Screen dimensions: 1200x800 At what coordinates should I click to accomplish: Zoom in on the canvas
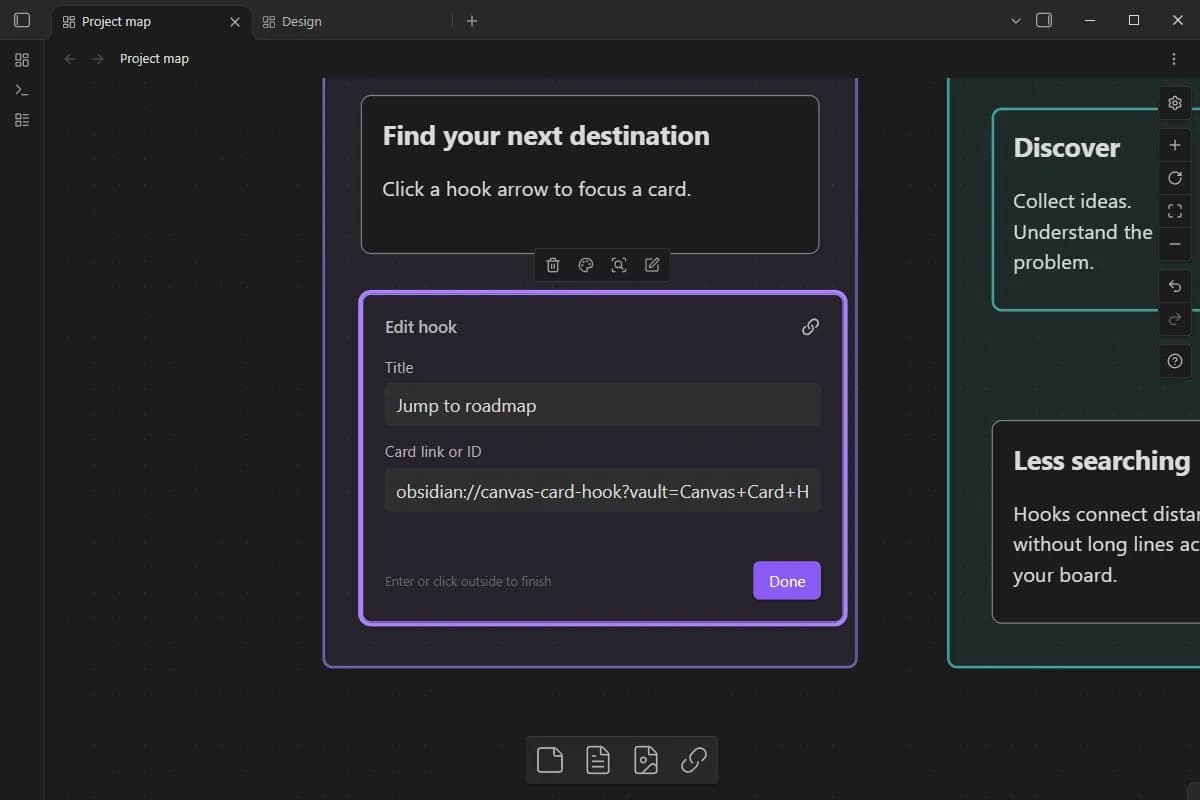coord(1175,146)
